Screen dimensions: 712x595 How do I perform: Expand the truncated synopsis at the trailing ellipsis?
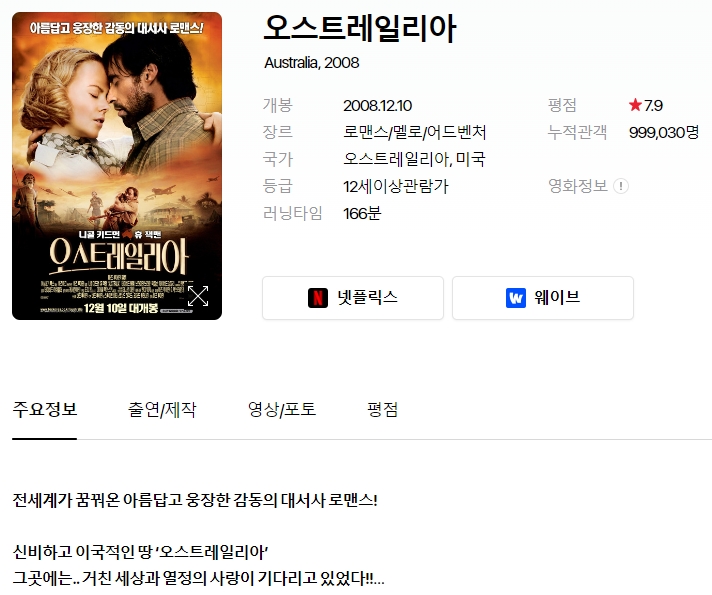coord(379,579)
